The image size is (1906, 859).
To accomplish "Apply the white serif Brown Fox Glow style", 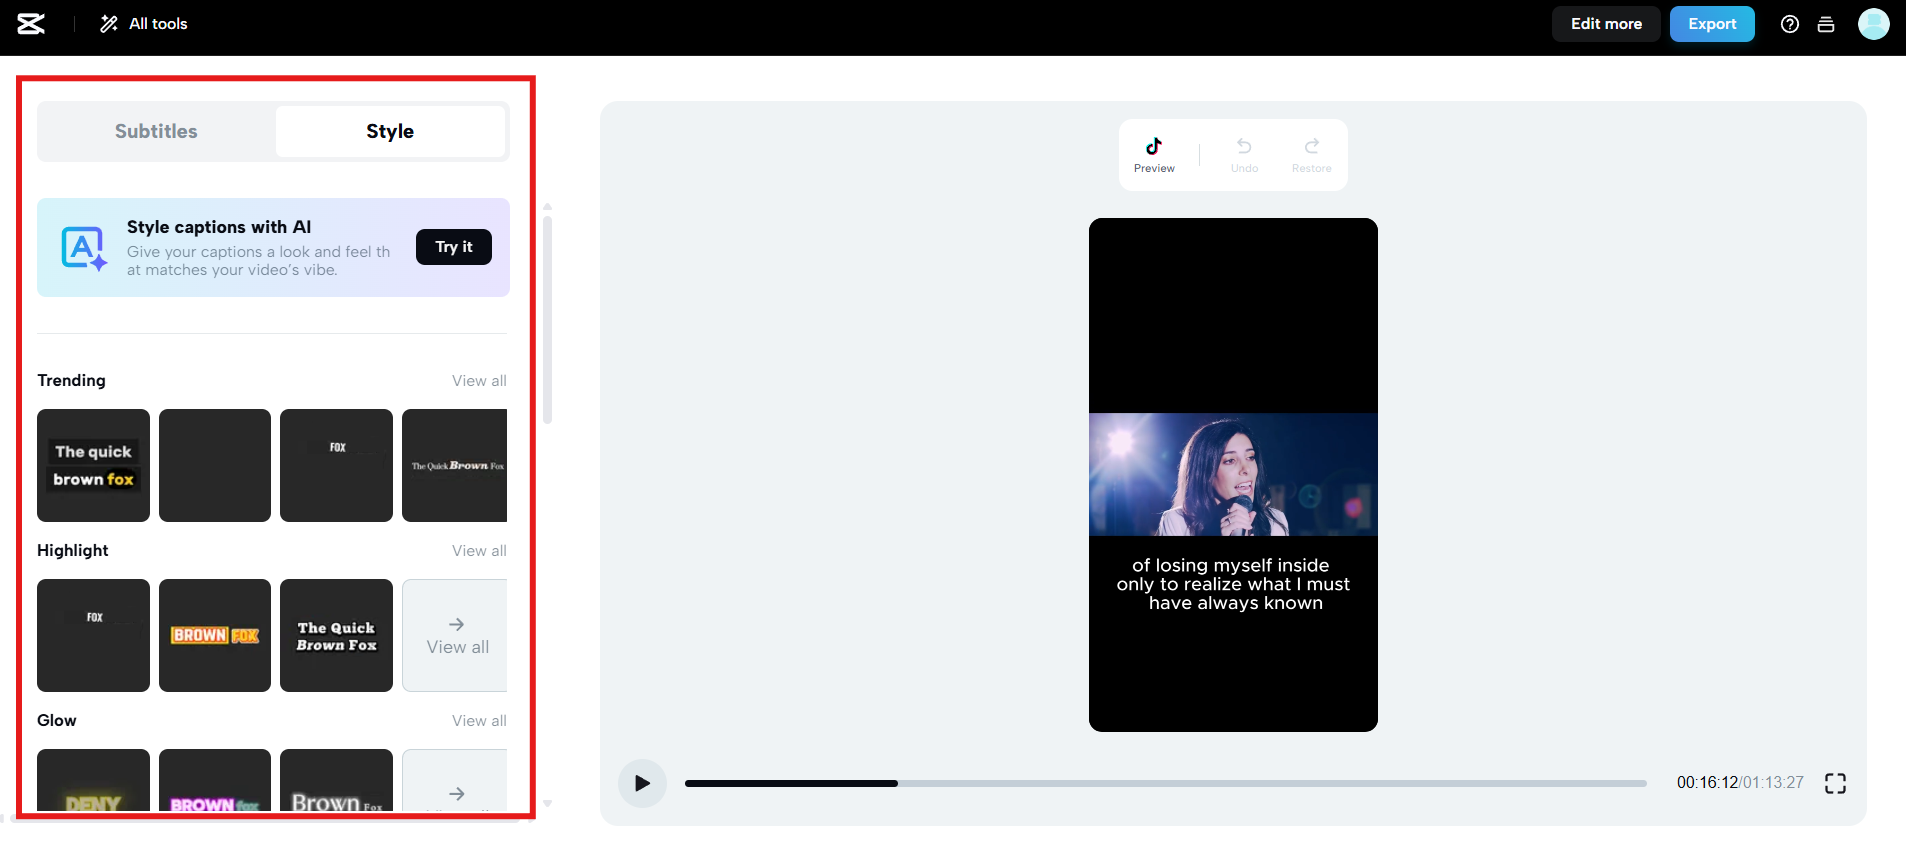I will (336, 780).
